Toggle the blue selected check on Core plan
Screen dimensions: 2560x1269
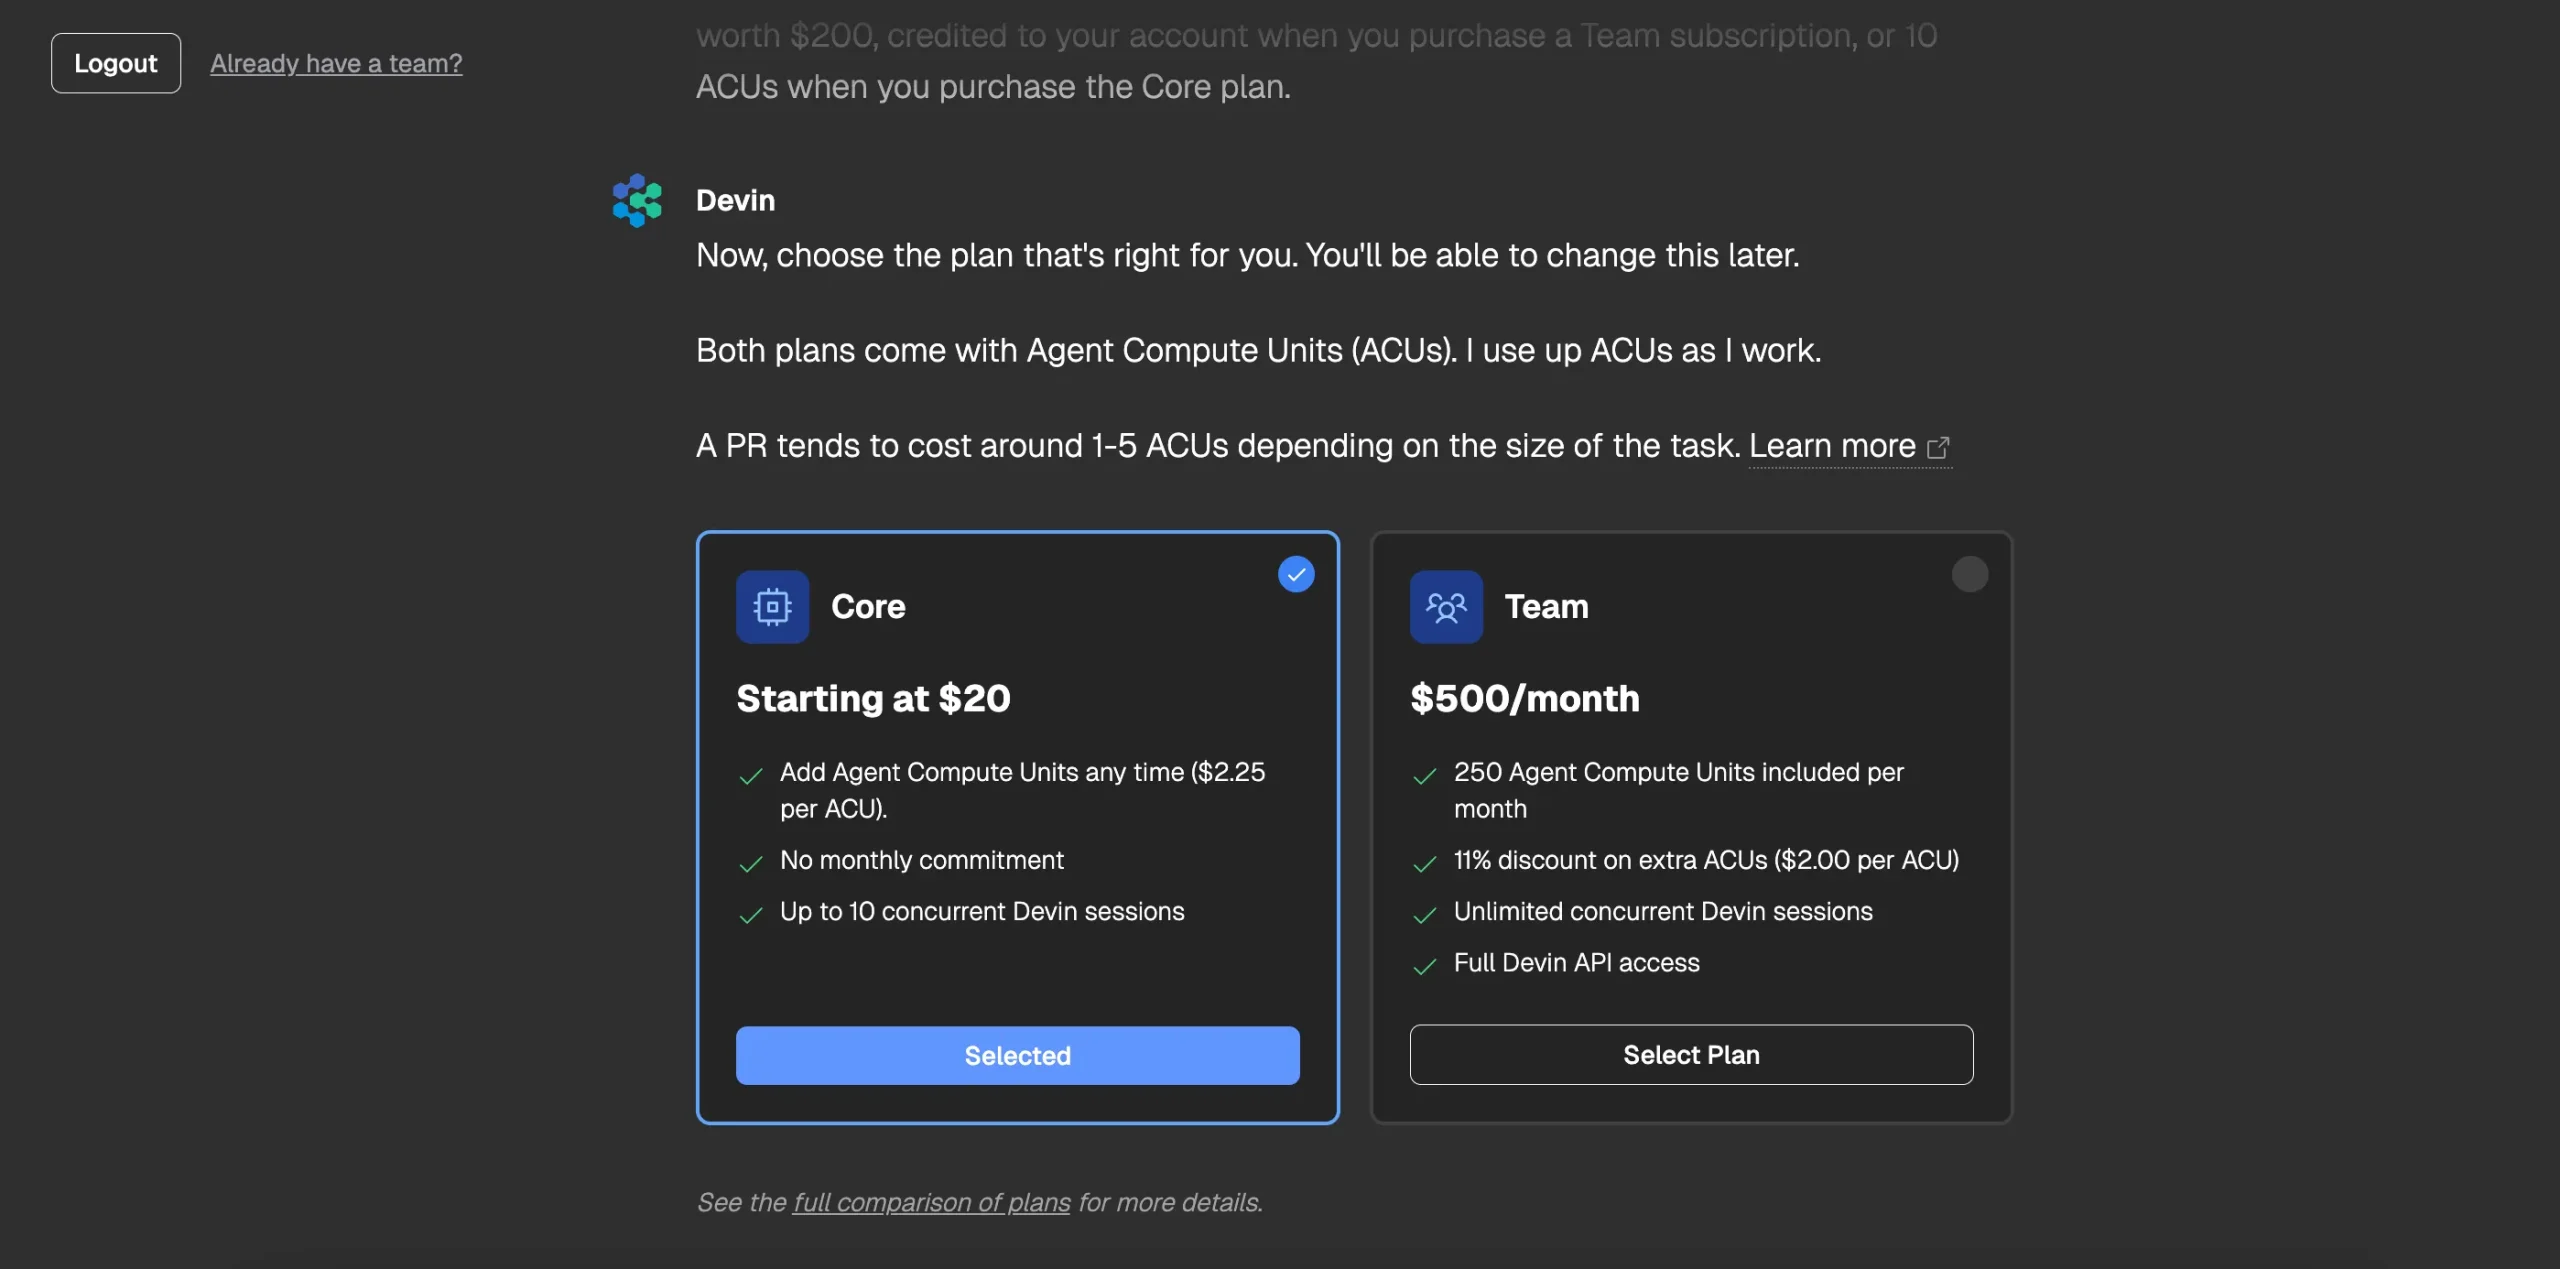(1296, 574)
